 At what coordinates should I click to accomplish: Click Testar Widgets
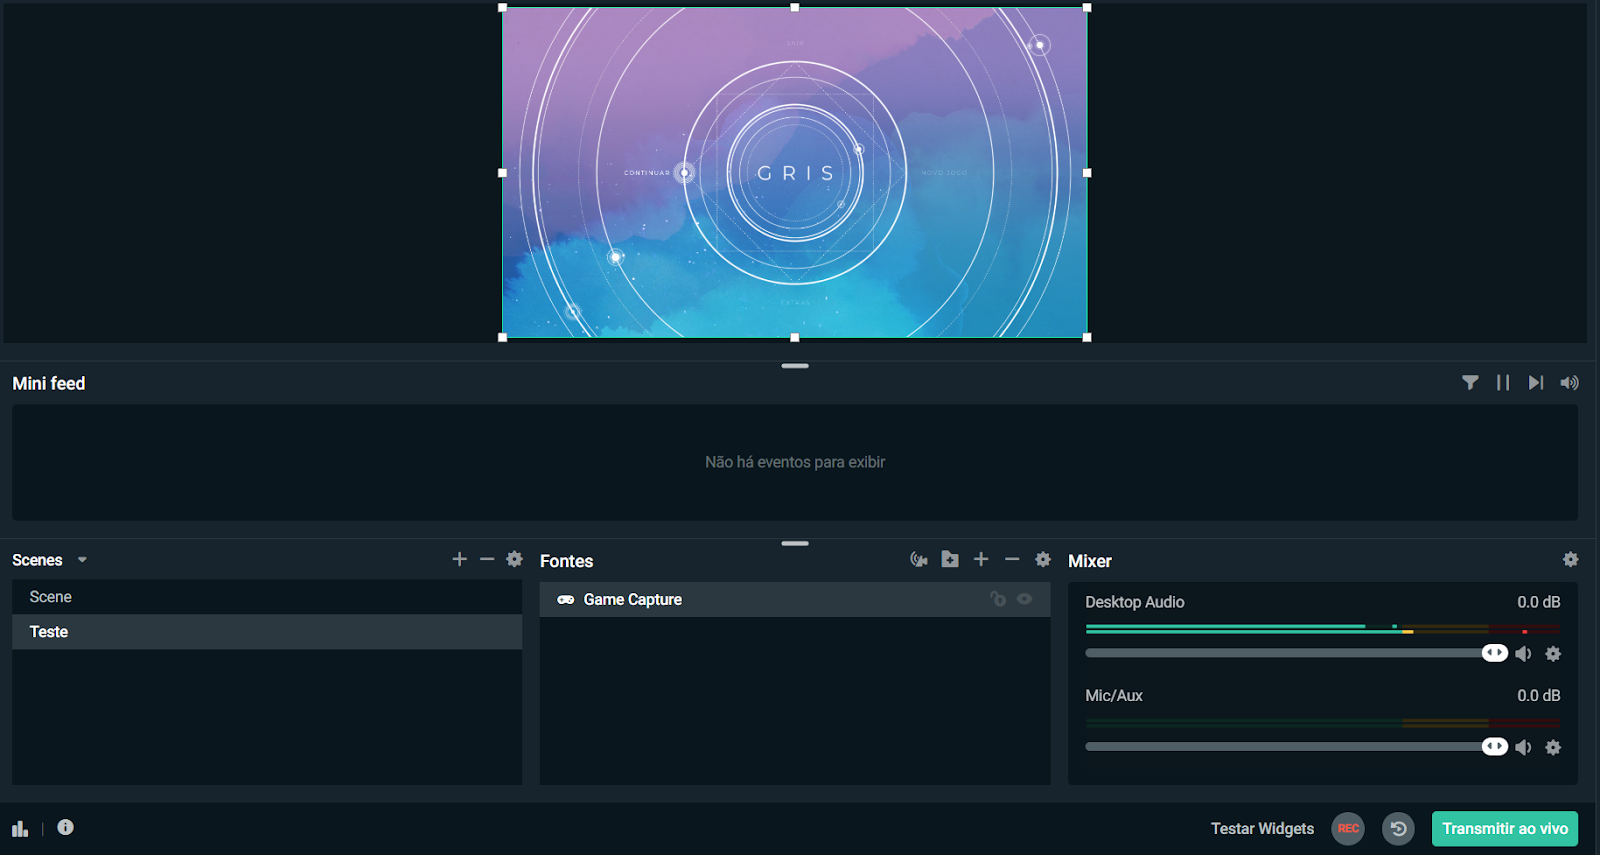[x=1262, y=828]
